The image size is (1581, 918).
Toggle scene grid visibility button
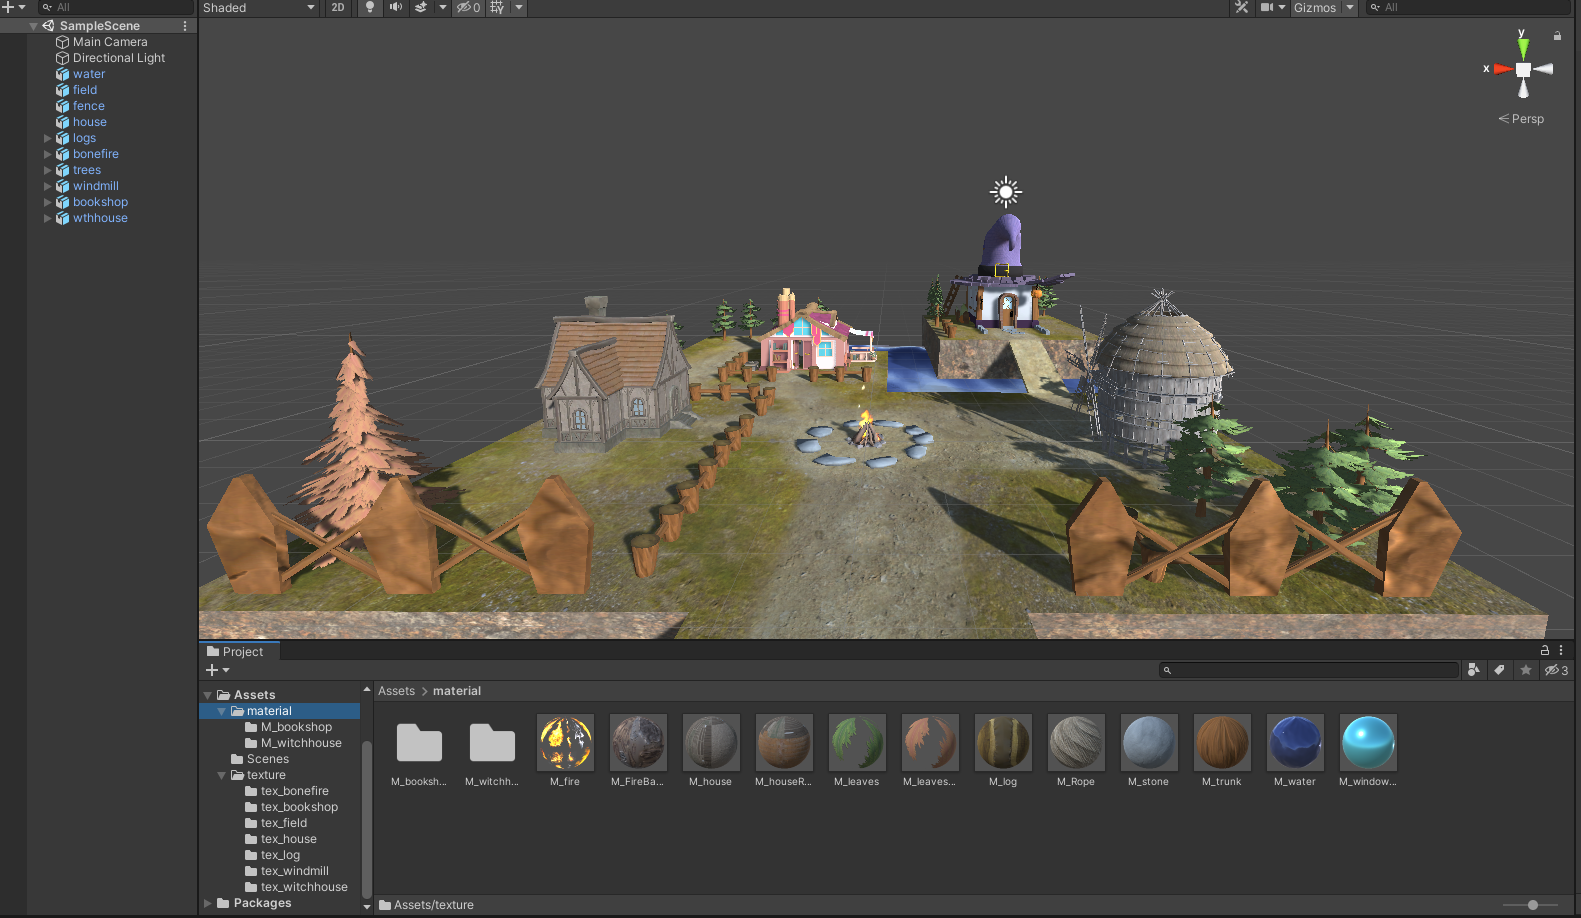coord(497,8)
